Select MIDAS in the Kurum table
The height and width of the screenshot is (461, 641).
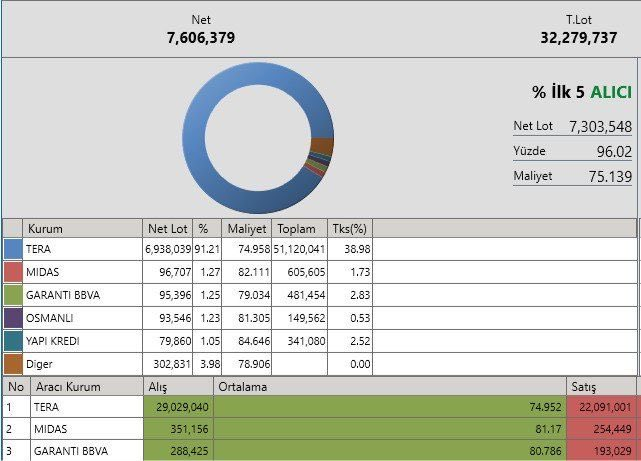tap(43, 272)
